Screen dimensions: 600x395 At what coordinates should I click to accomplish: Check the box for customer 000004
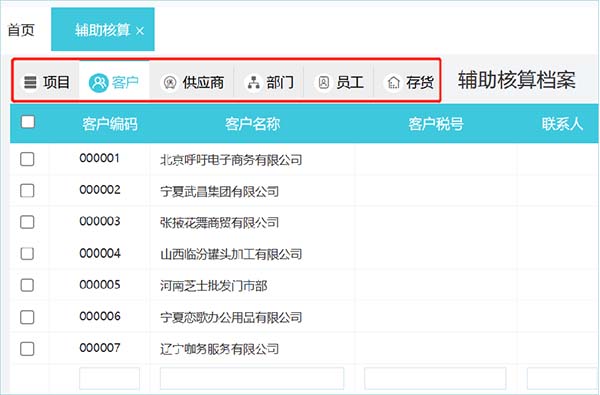coord(27,253)
